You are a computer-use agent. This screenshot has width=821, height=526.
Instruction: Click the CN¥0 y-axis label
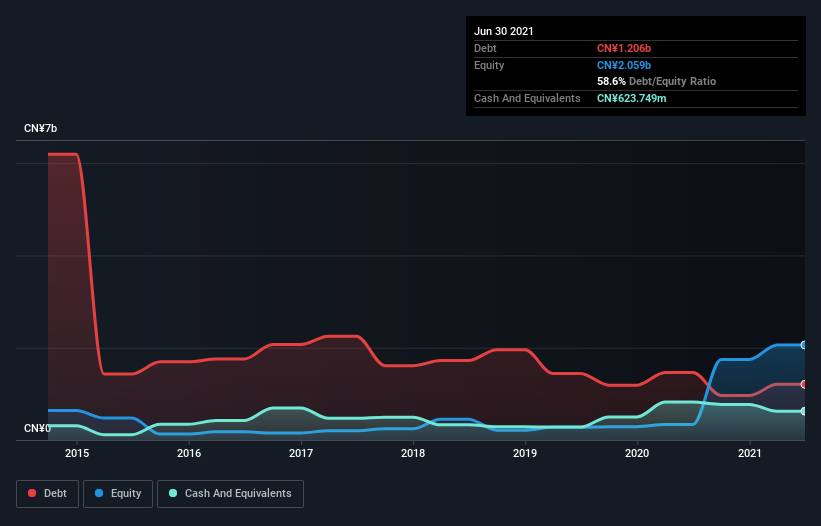click(37, 428)
